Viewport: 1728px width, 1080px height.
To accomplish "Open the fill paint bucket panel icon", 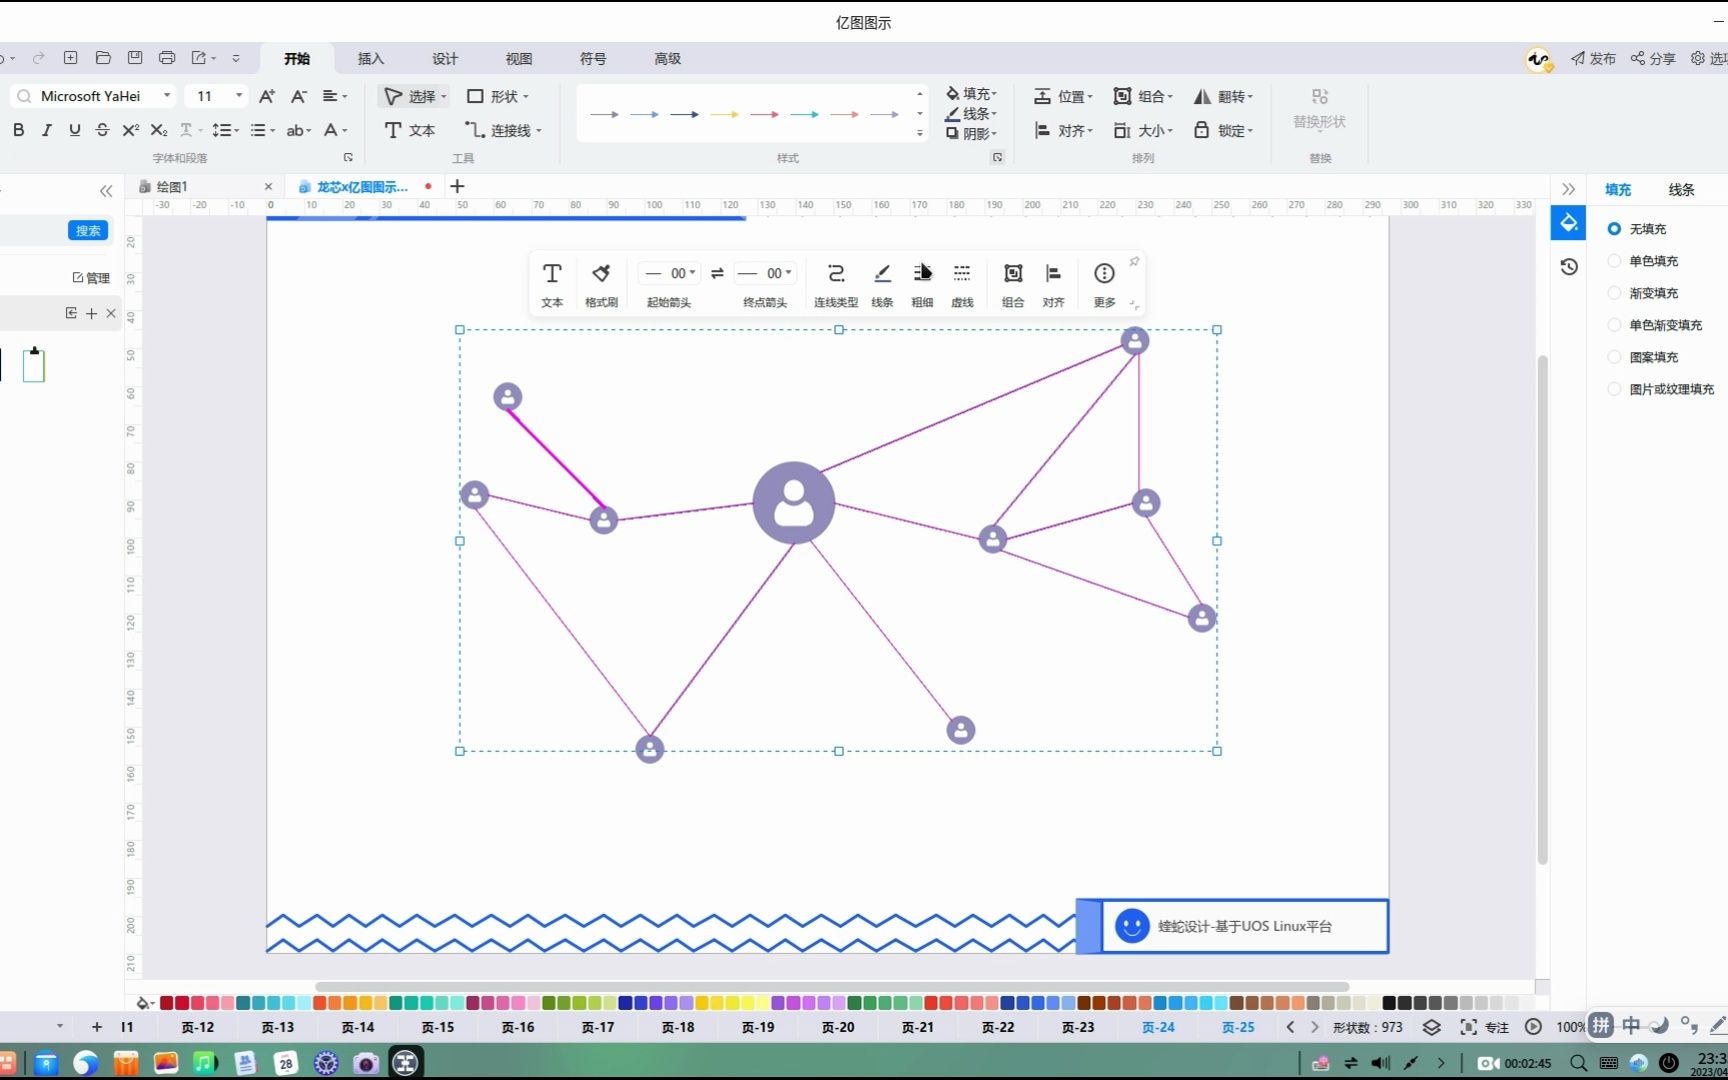I will pyautogui.click(x=1568, y=223).
